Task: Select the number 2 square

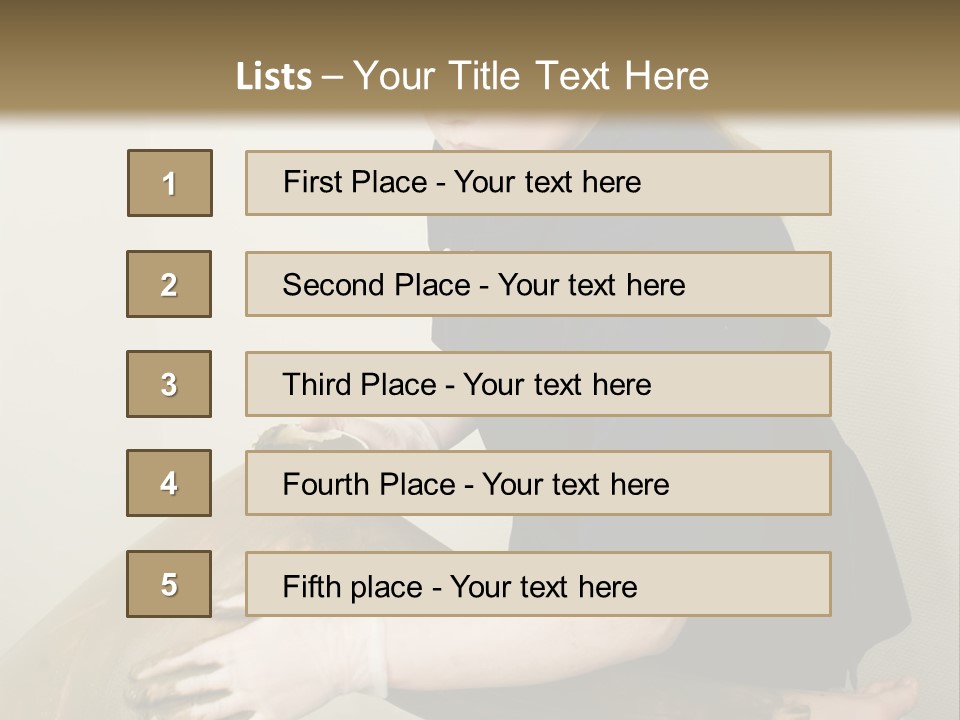Action: click(x=169, y=284)
